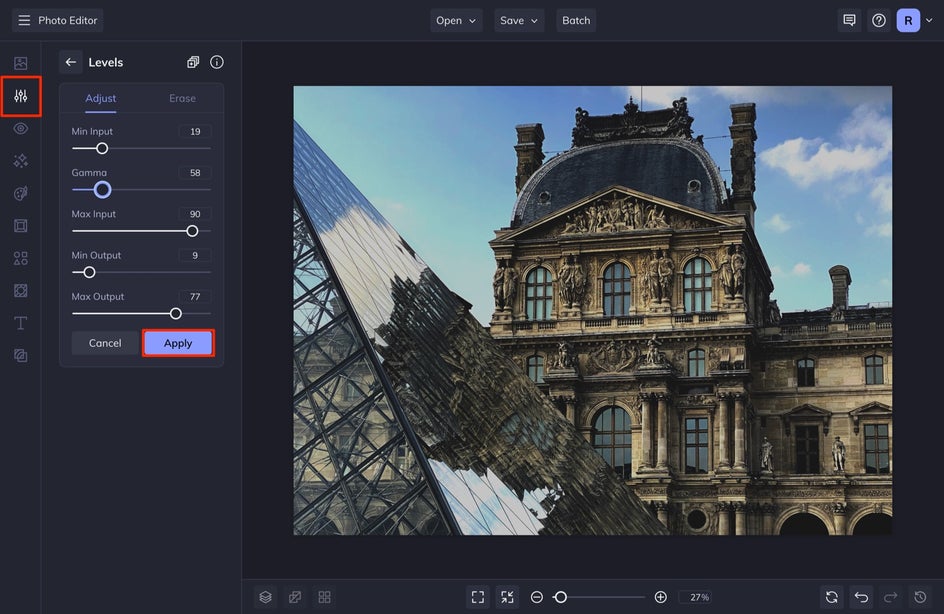
Task: Click the Layers icon in bottom bar
Action: pyautogui.click(x=265, y=597)
